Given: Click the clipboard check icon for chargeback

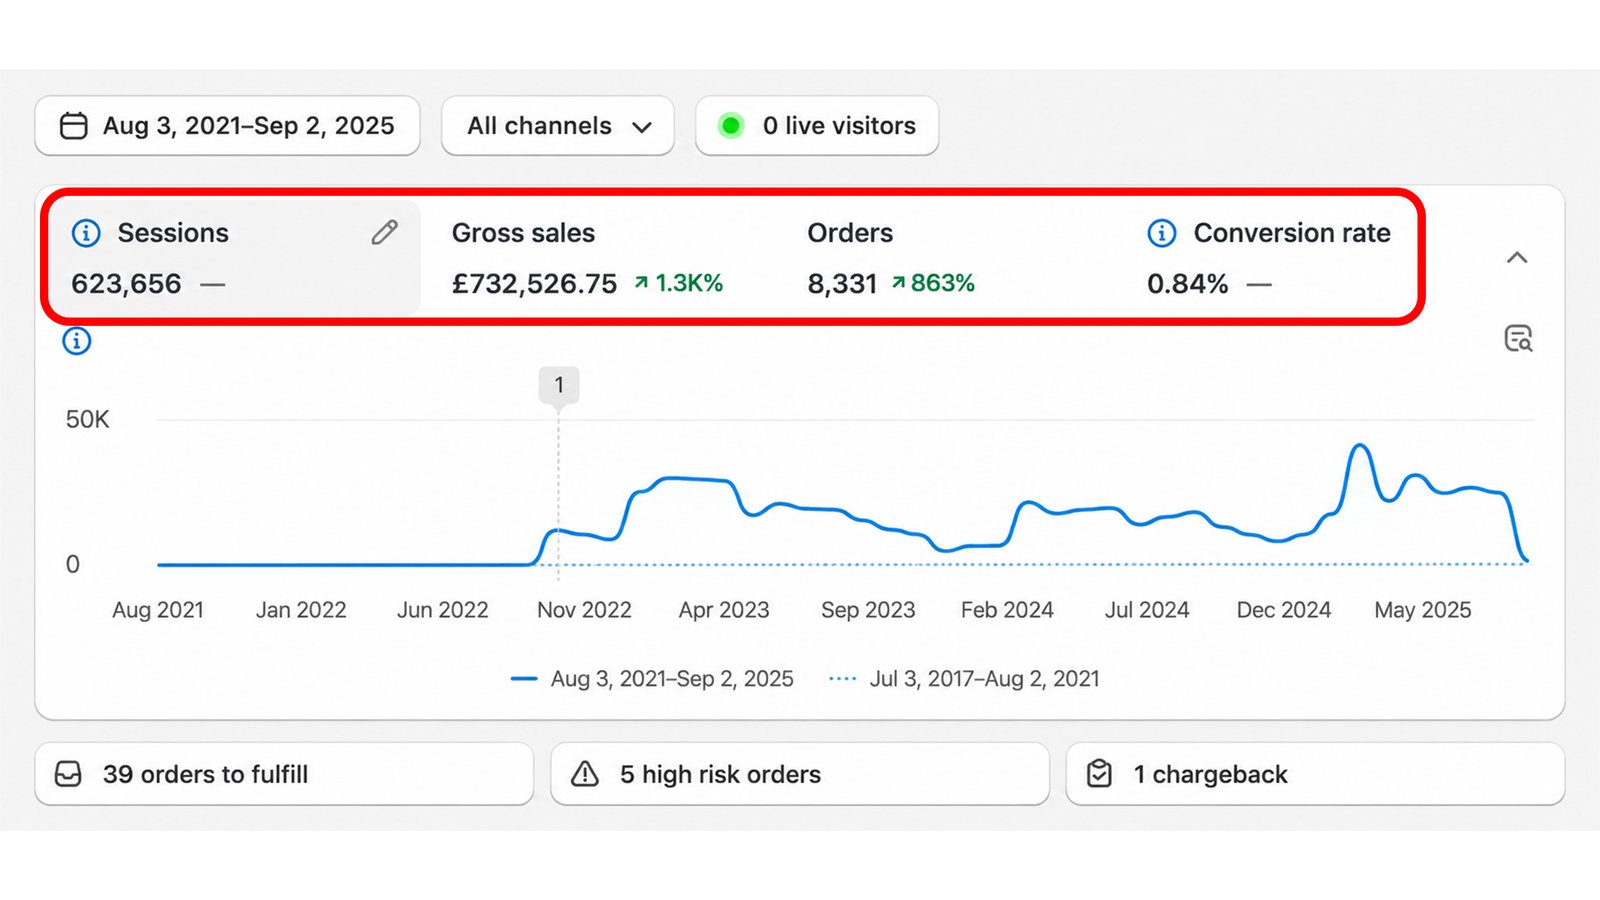Looking at the screenshot, I should click(x=1099, y=774).
